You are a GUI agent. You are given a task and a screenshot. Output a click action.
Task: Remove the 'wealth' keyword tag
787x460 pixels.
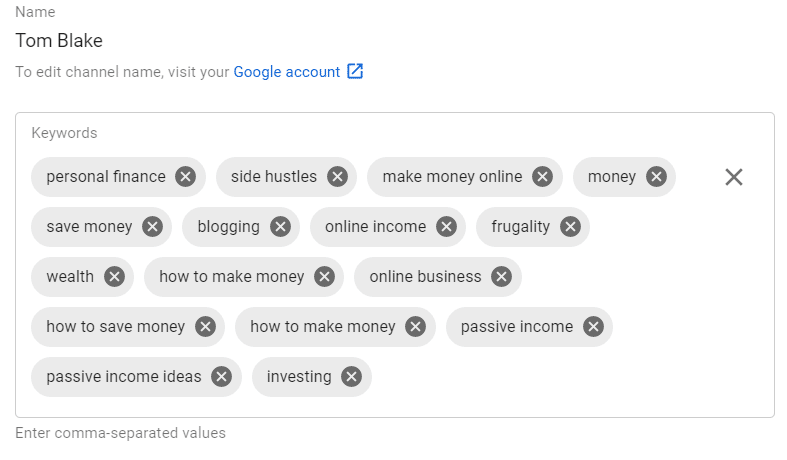[x=114, y=277]
